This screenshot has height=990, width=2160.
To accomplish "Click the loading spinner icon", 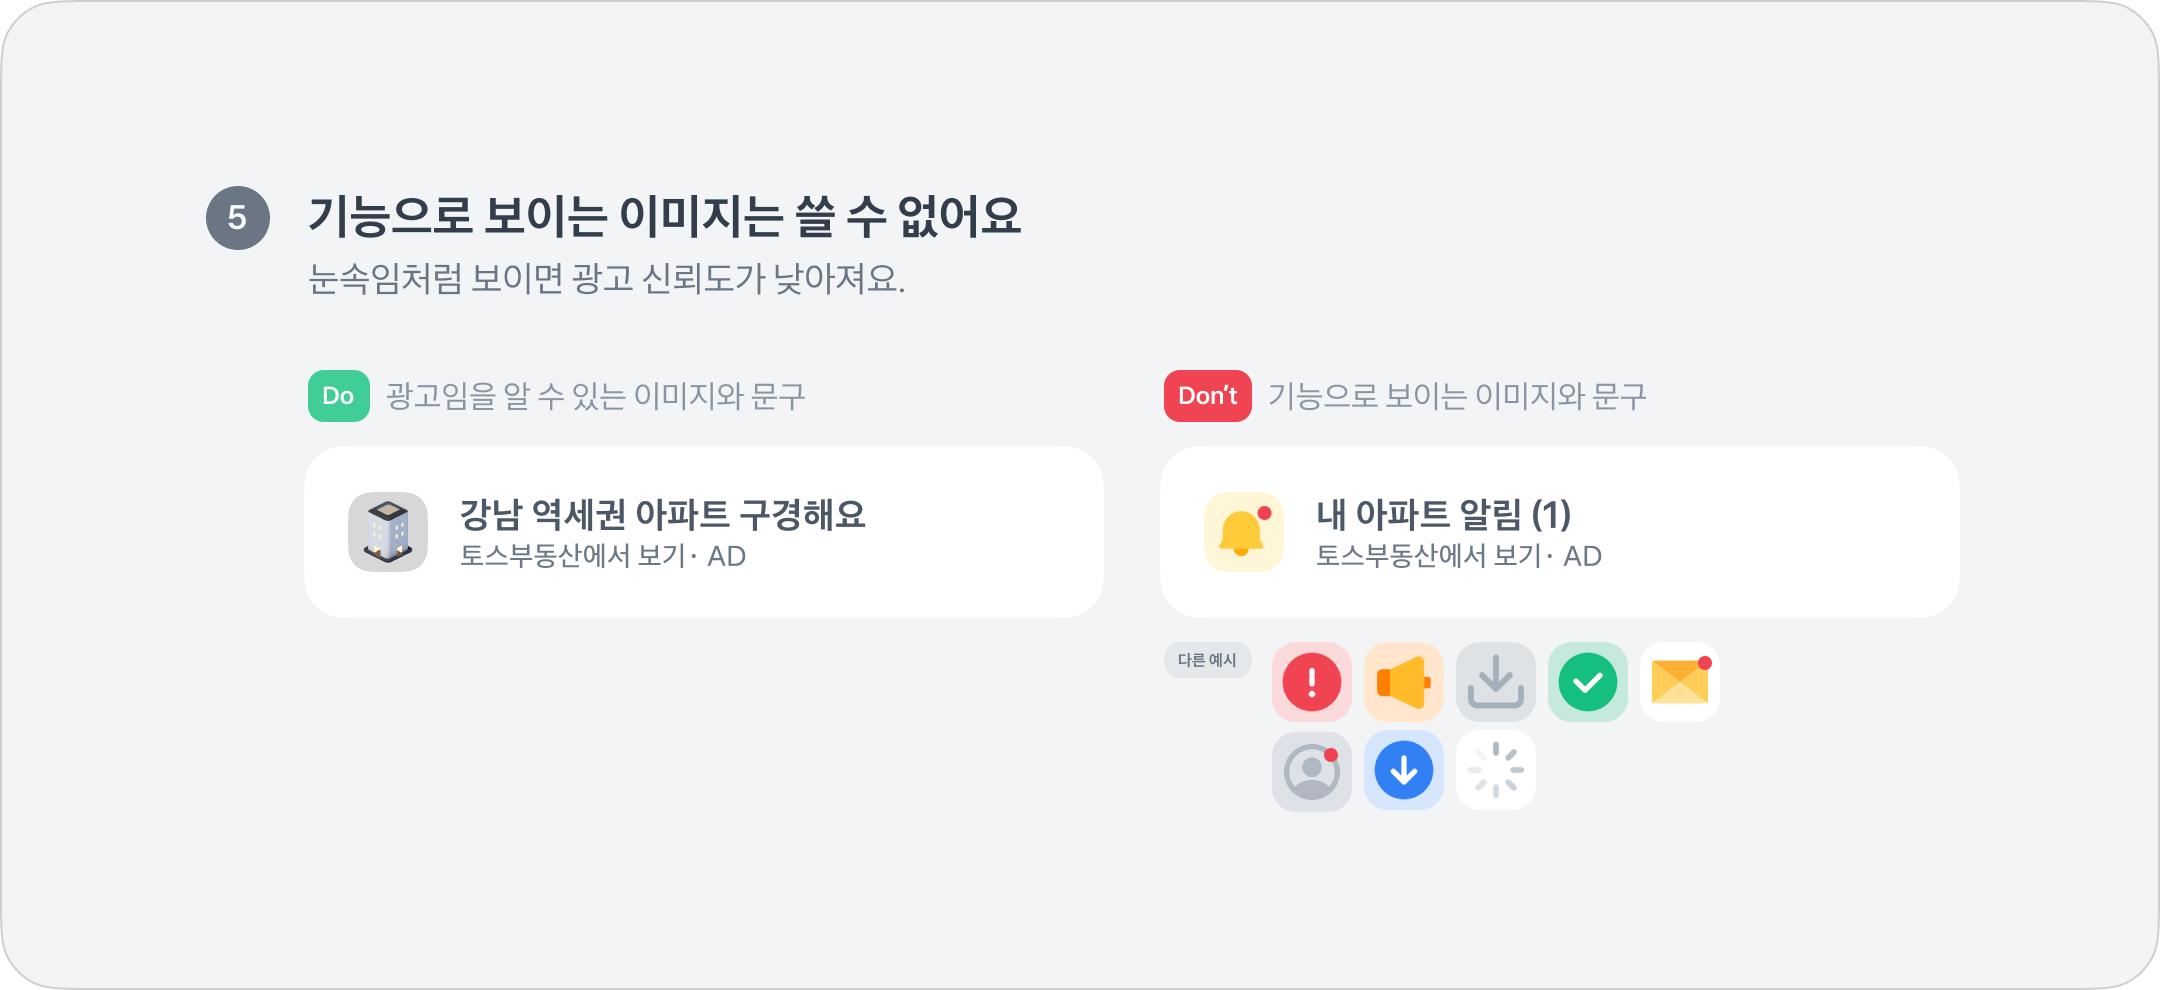I will (1495, 771).
